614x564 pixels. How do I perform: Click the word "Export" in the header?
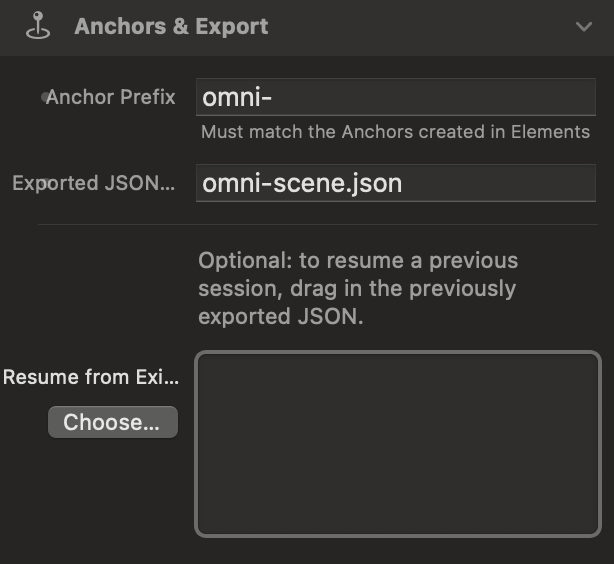(232, 27)
